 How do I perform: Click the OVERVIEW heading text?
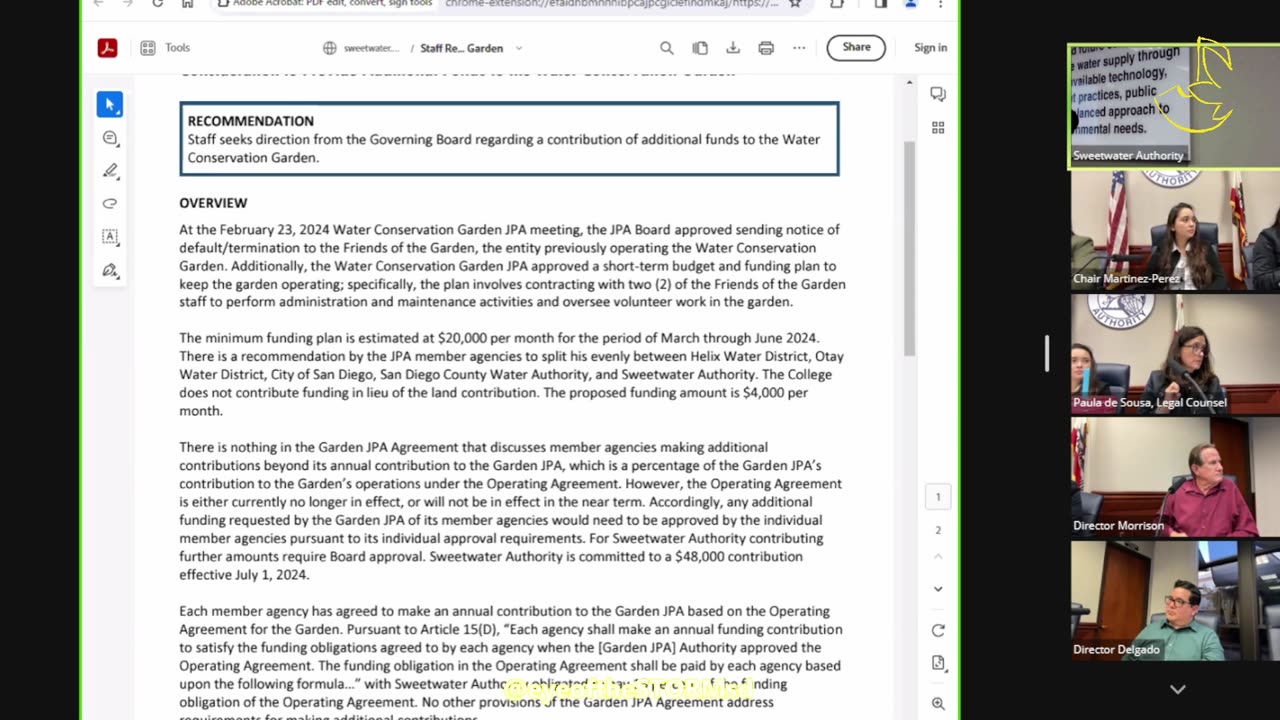[213, 203]
